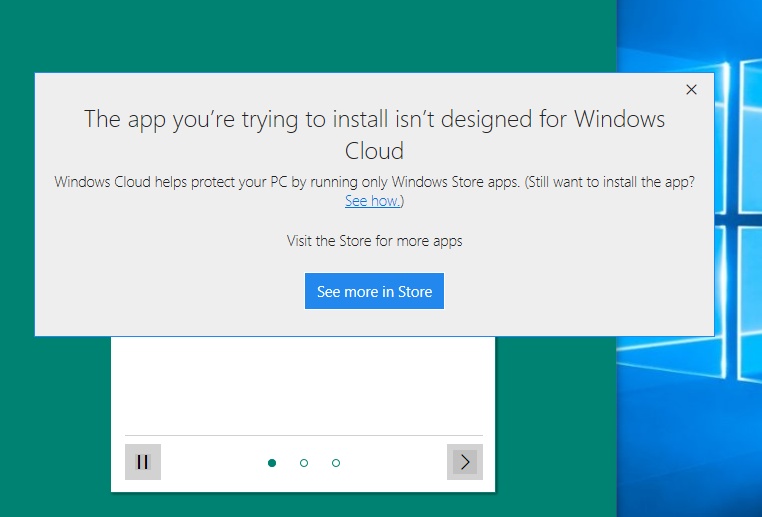This screenshot has width=762, height=517.
Task: Click the See more in Store button
Action: (x=374, y=291)
